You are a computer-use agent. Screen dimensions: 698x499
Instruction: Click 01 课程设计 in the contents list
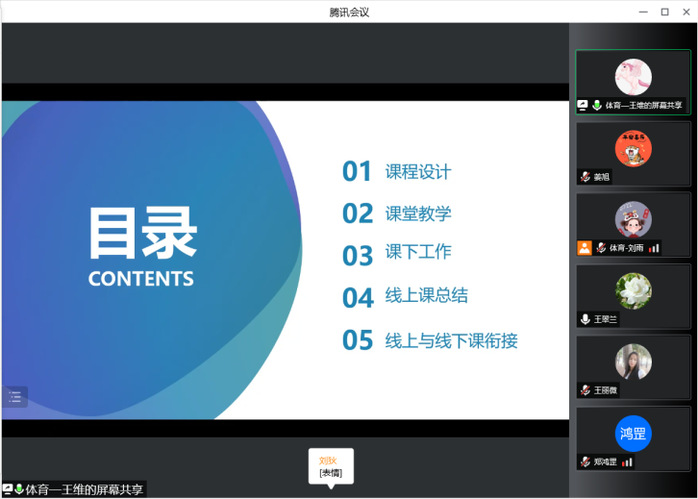(x=397, y=172)
